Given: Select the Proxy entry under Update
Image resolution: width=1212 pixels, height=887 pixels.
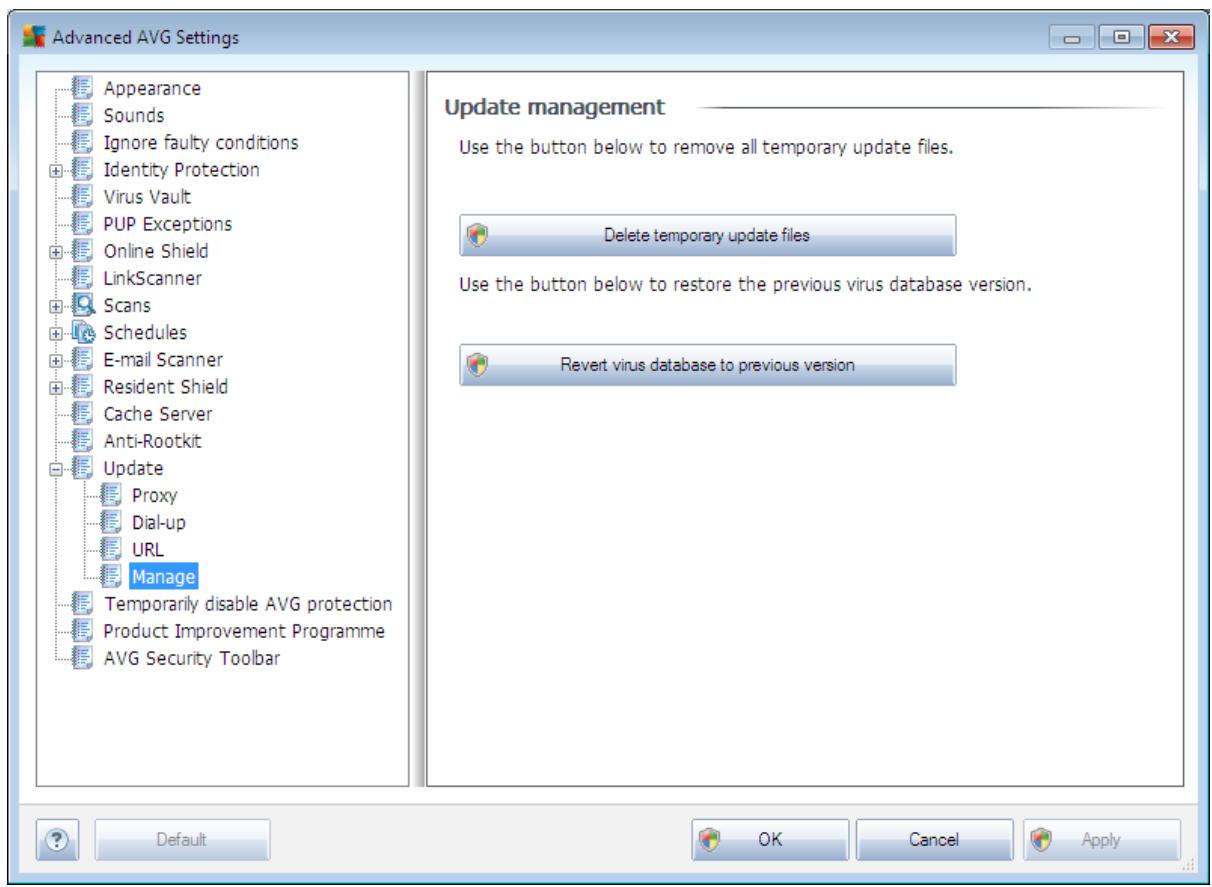Looking at the screenshot, I should 155,495.
